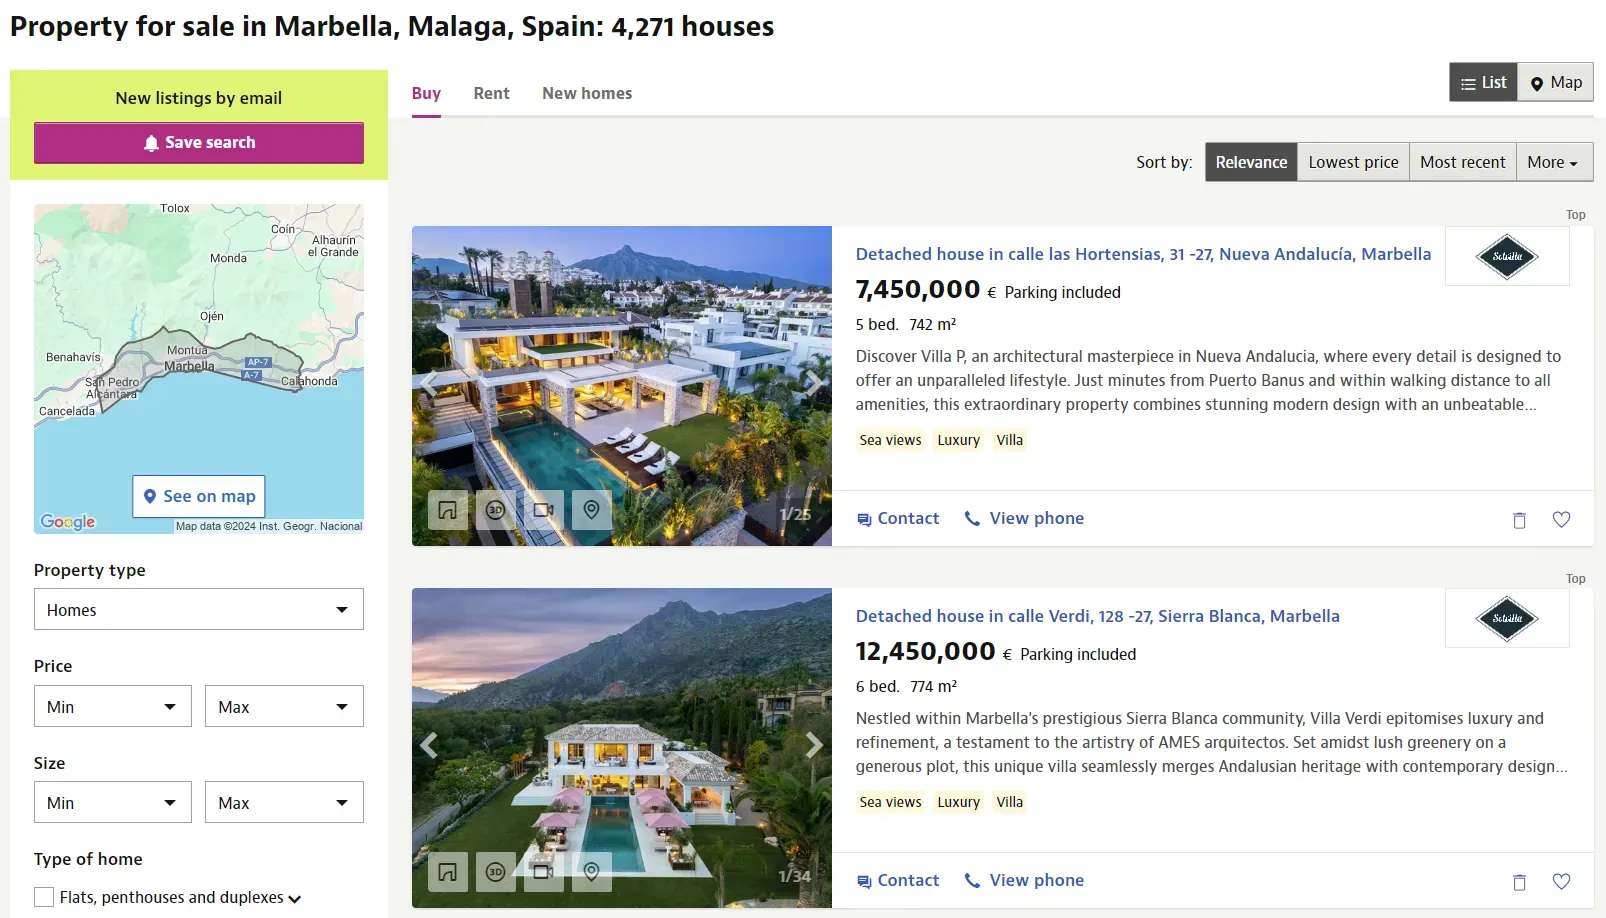Open the calle Verdi detached house listing
Viewport: 1606px width, 918px height.
tap(1096, 616)
